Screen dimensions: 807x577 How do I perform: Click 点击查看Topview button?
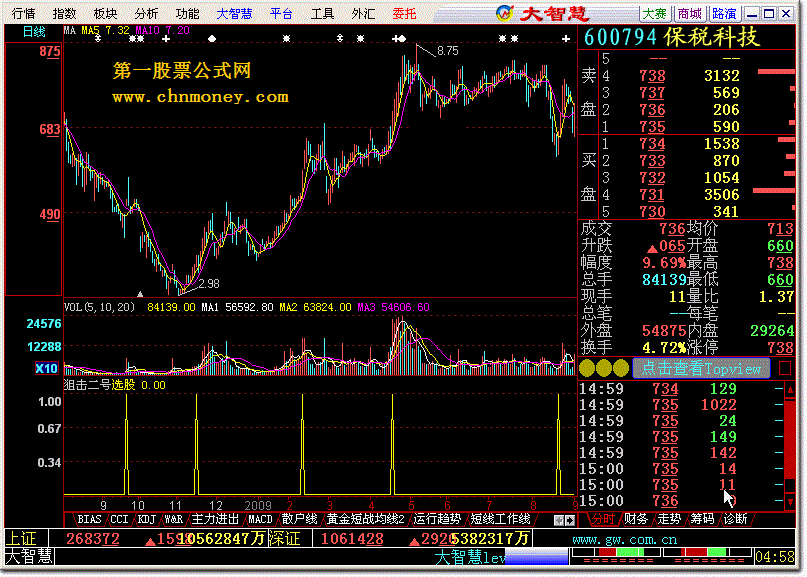(701, 368)
